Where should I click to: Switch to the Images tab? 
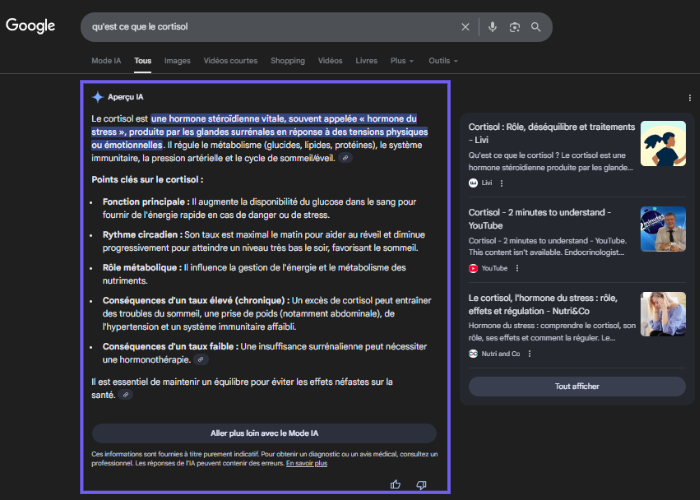[177, 61]
